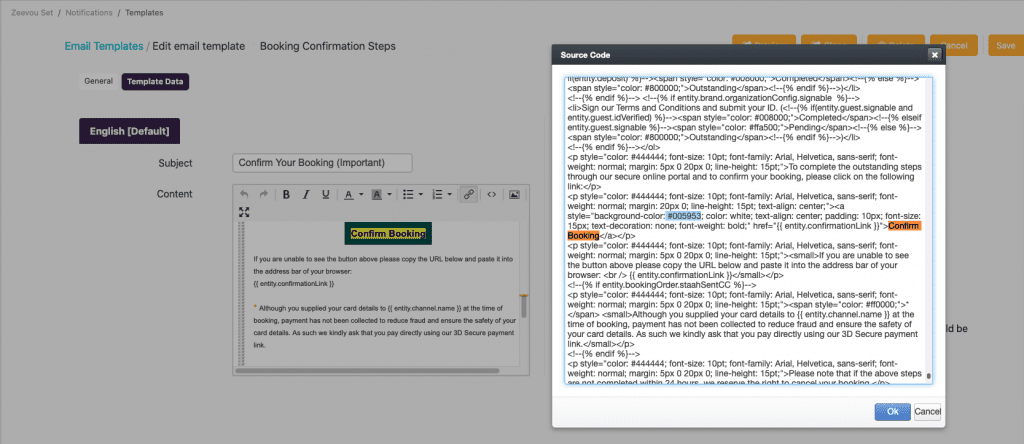Select English [Default] language tab

(x=129, y=131)
